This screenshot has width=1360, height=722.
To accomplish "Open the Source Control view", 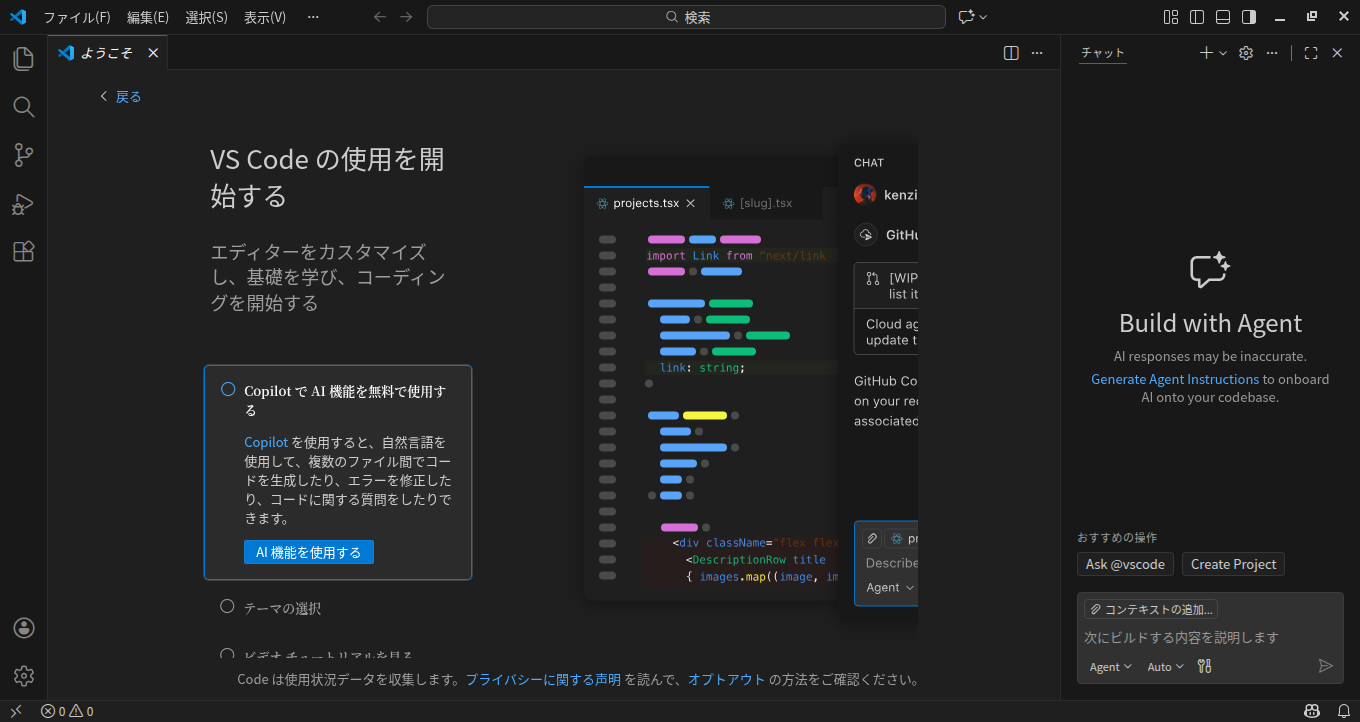I will (x=23, y=155).
